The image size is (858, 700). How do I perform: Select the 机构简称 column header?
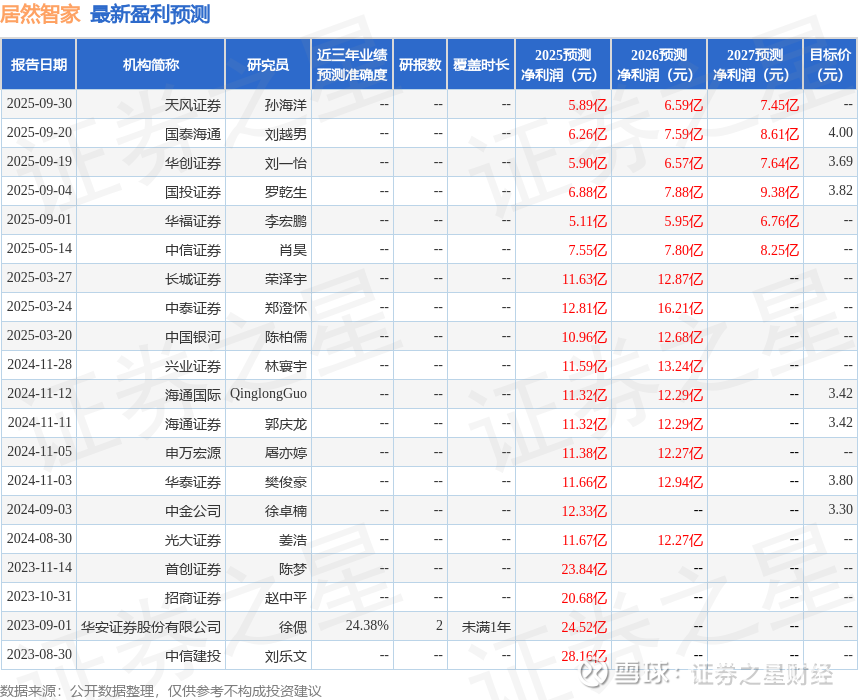pos(151,65)
